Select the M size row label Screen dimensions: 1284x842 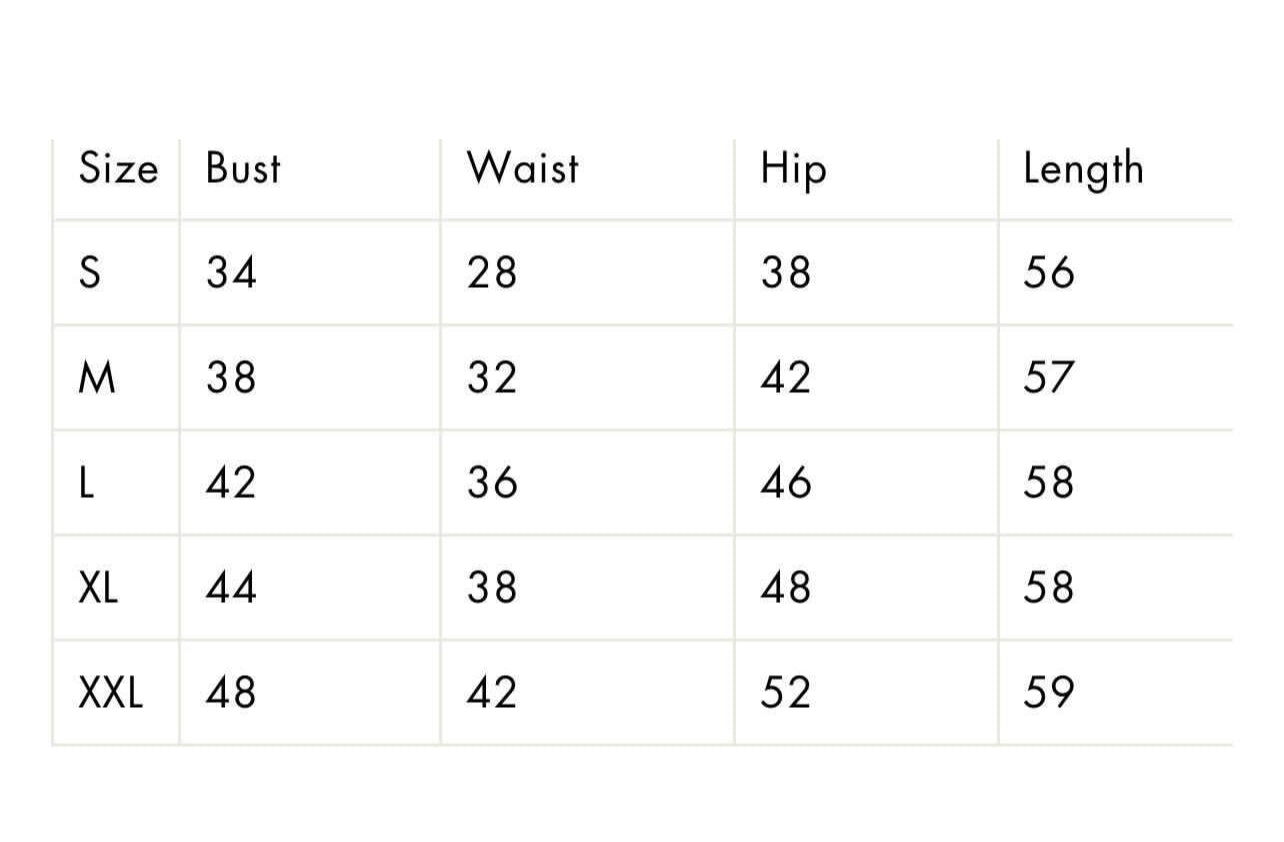tap(97, 378)
